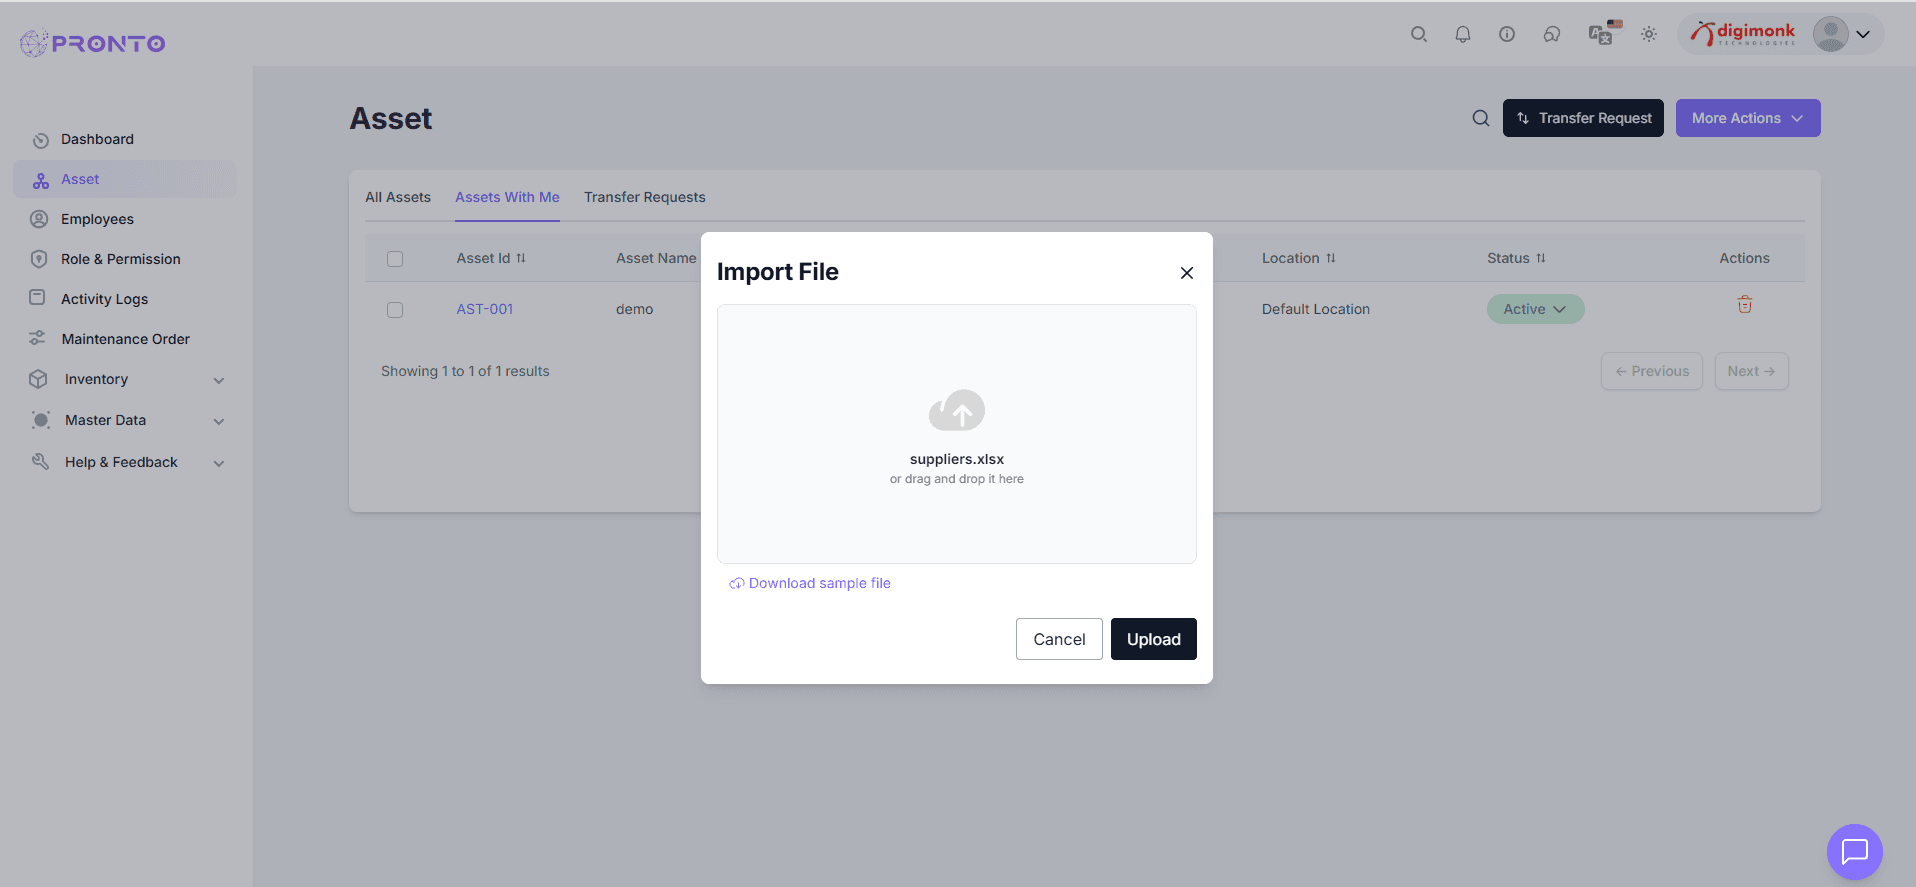Open the AST-001 asset link
The width and height of the screenshot is (1916, 887).
485,309
